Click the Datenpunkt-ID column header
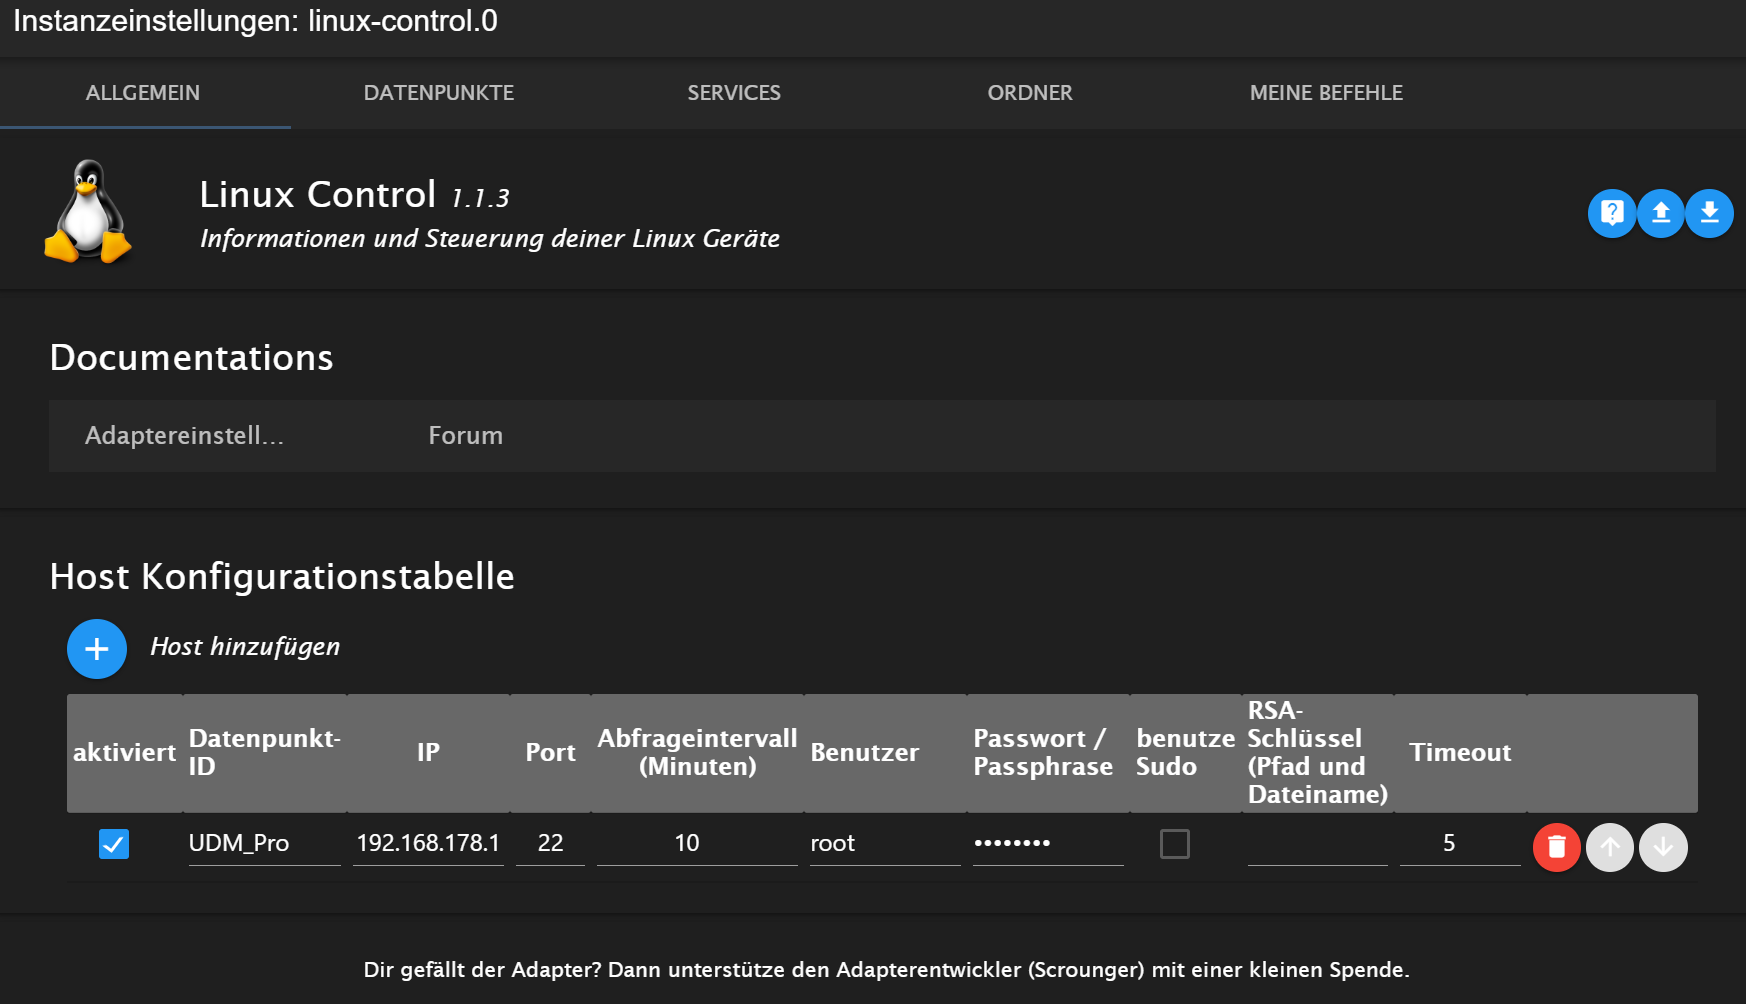Image resolution: width=1746 pixels, height=1004 pixels. (265, 752)
